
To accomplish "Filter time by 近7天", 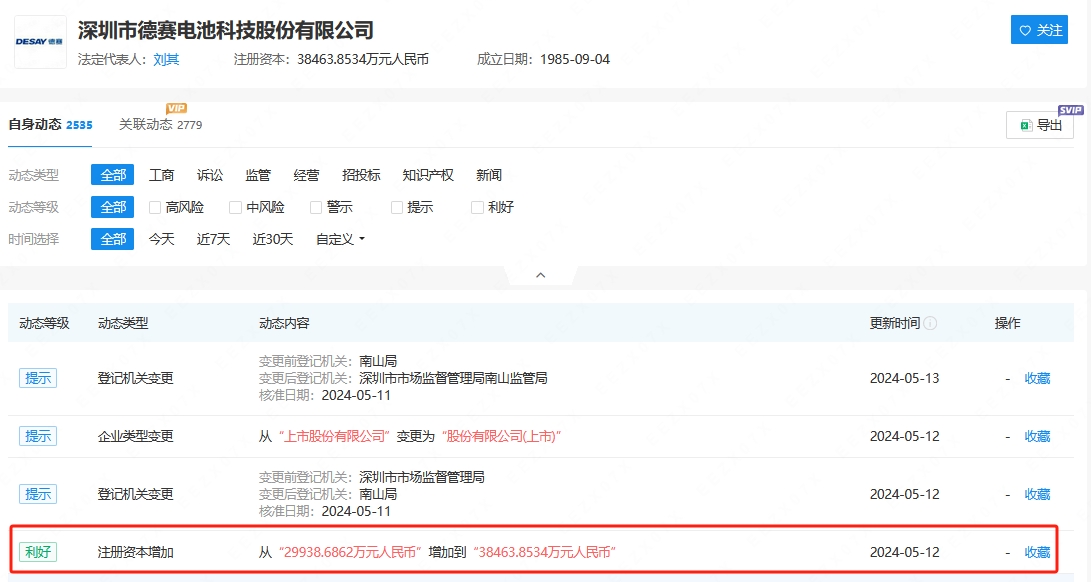I will pyautogui.click(x=213, y=239).
